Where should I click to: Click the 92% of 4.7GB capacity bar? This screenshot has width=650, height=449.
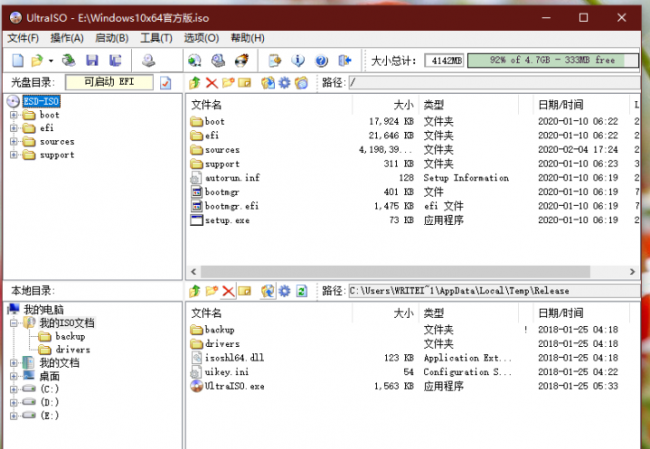[x=553, y=61]
